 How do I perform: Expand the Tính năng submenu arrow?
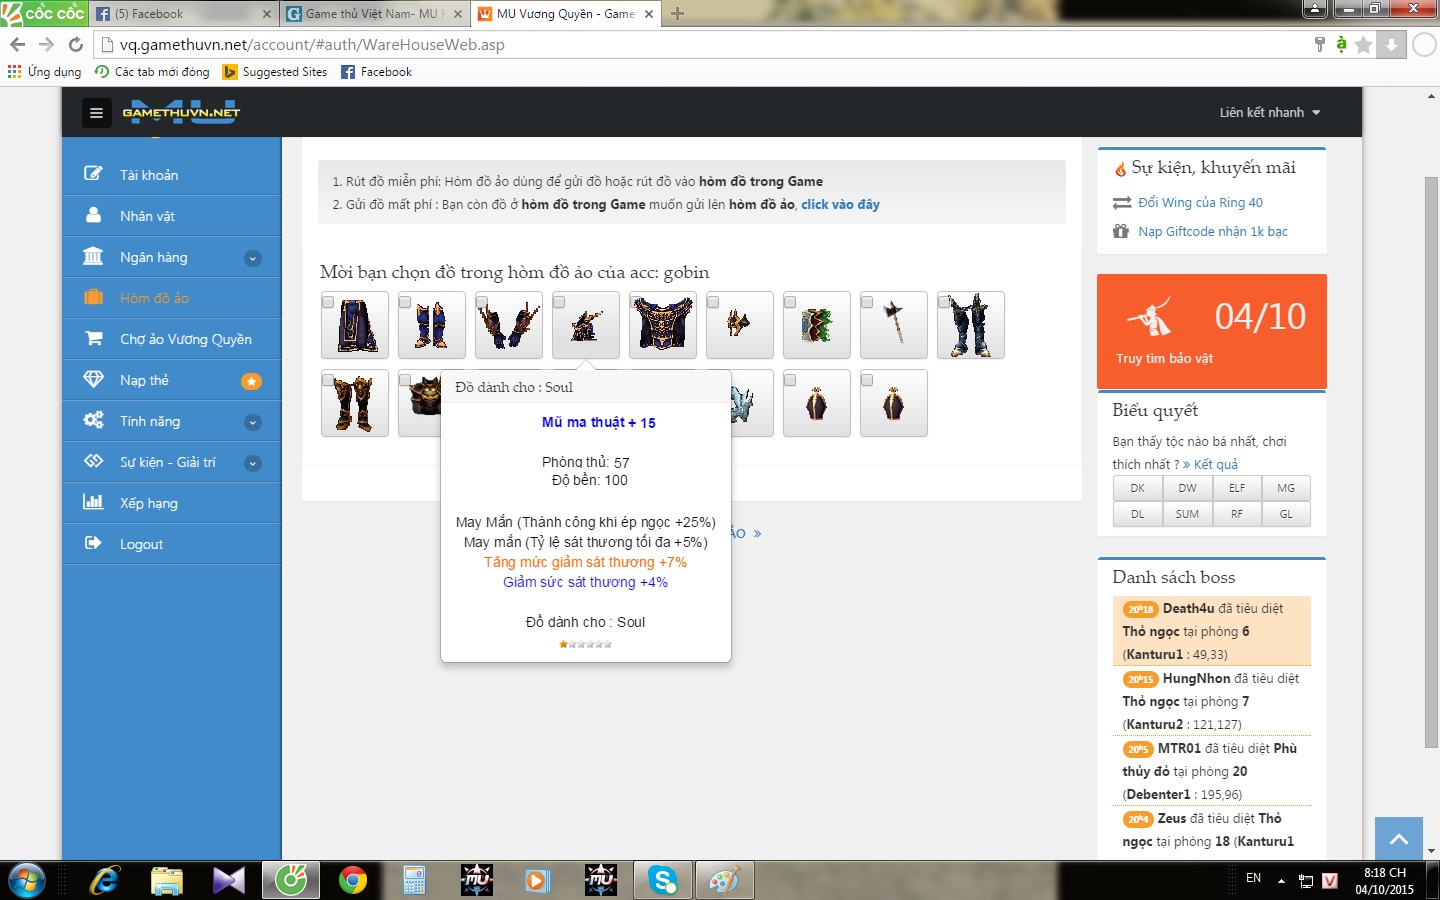click(x=253, y=422)
